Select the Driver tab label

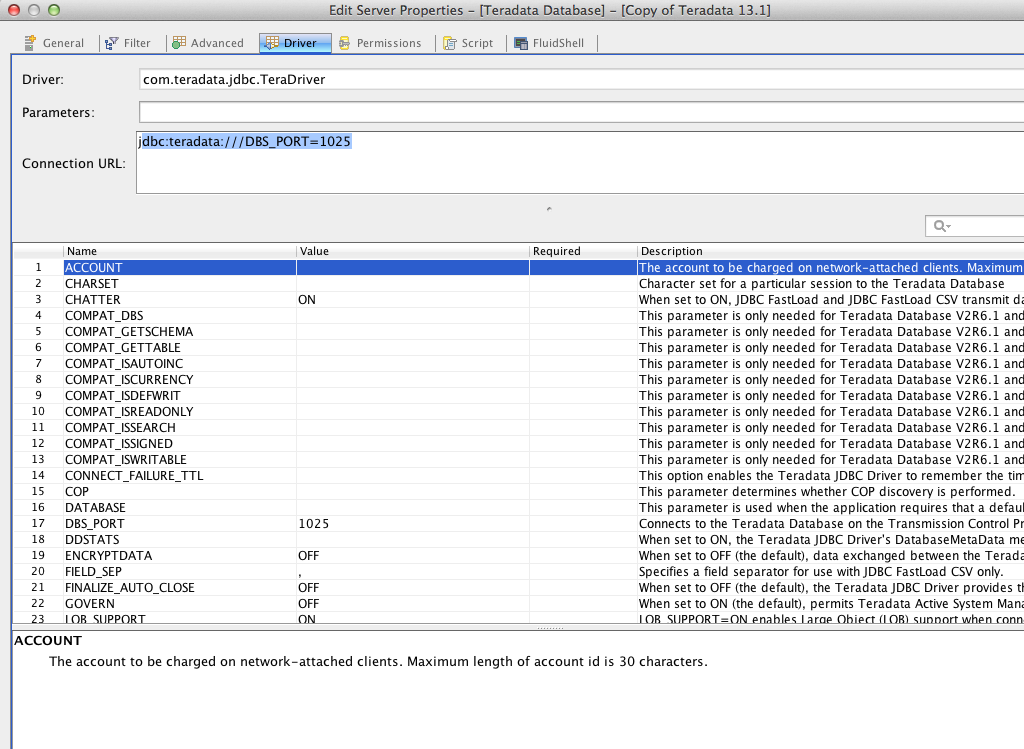pyautogui.click(x=300, y=43)
